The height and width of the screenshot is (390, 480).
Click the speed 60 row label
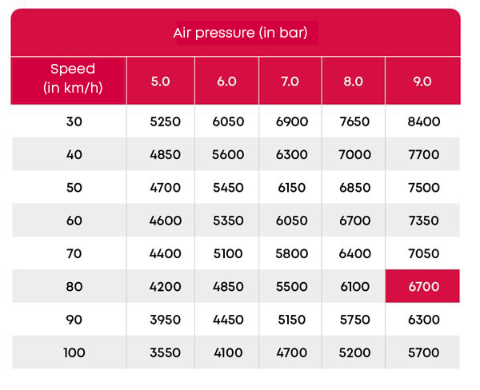(74, 220)
